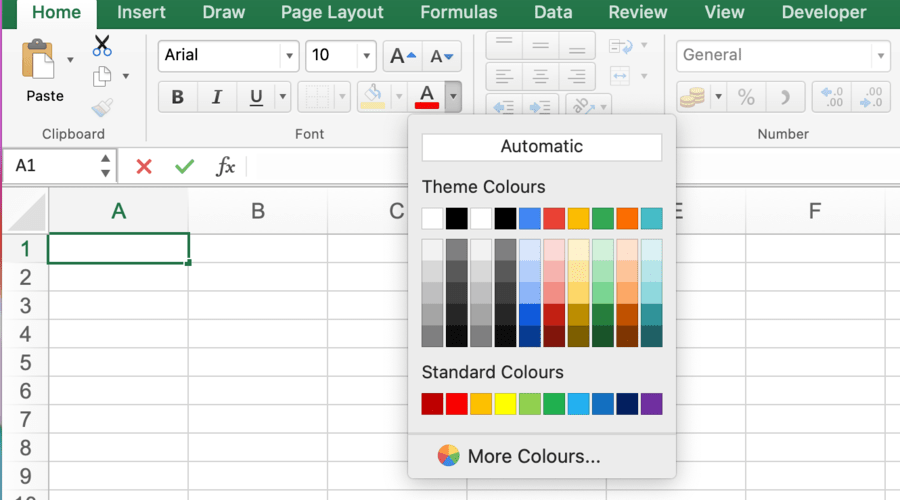Toggle Bold formatting
This screenshot has width=900, height=500.
(178, 96)
